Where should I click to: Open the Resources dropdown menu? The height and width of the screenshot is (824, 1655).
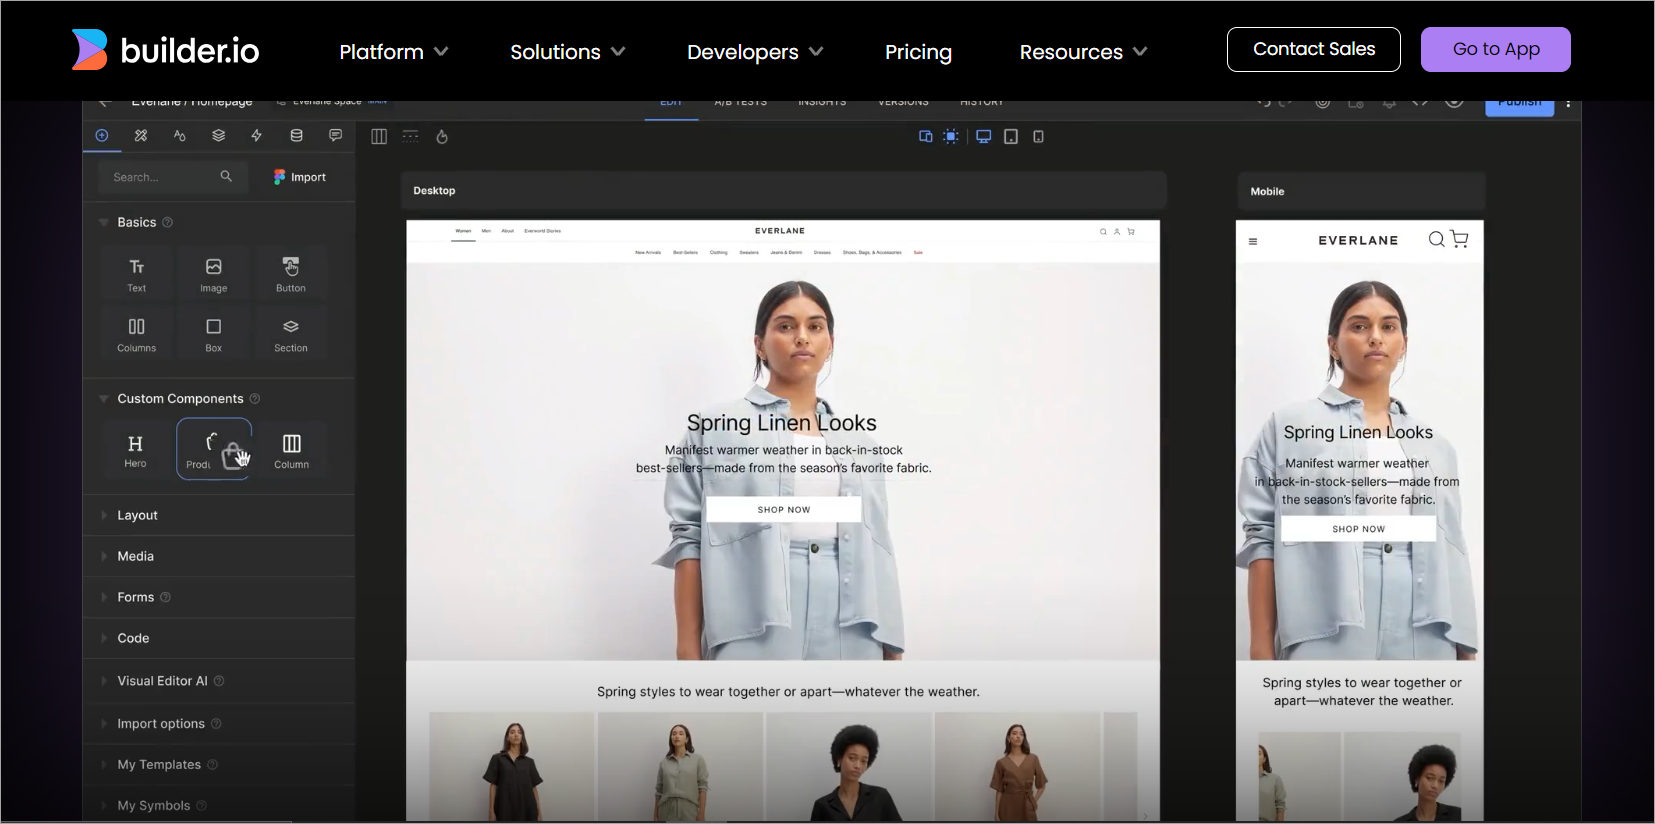click(1084, 52)
